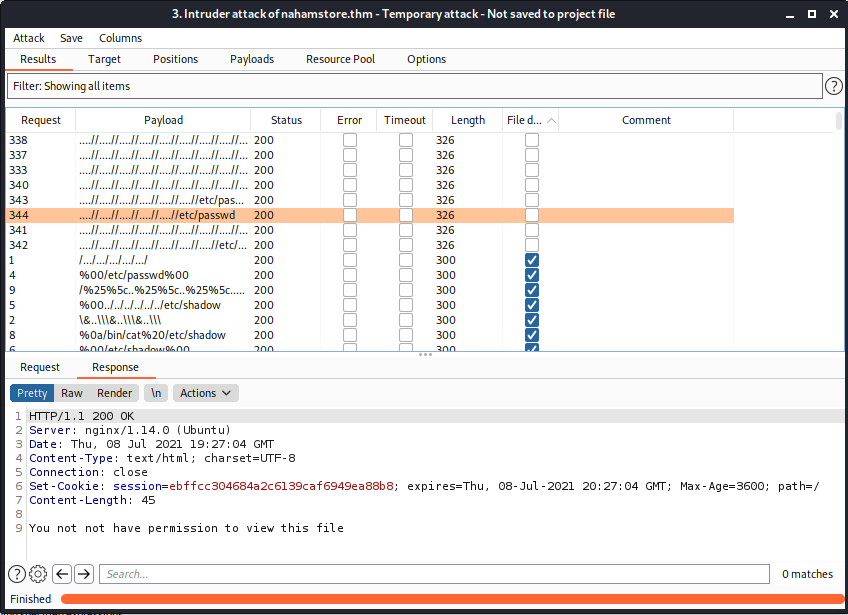This screenshot has height=615, width=848.
Task: Select Render view mode
Action: coord(115,393)
